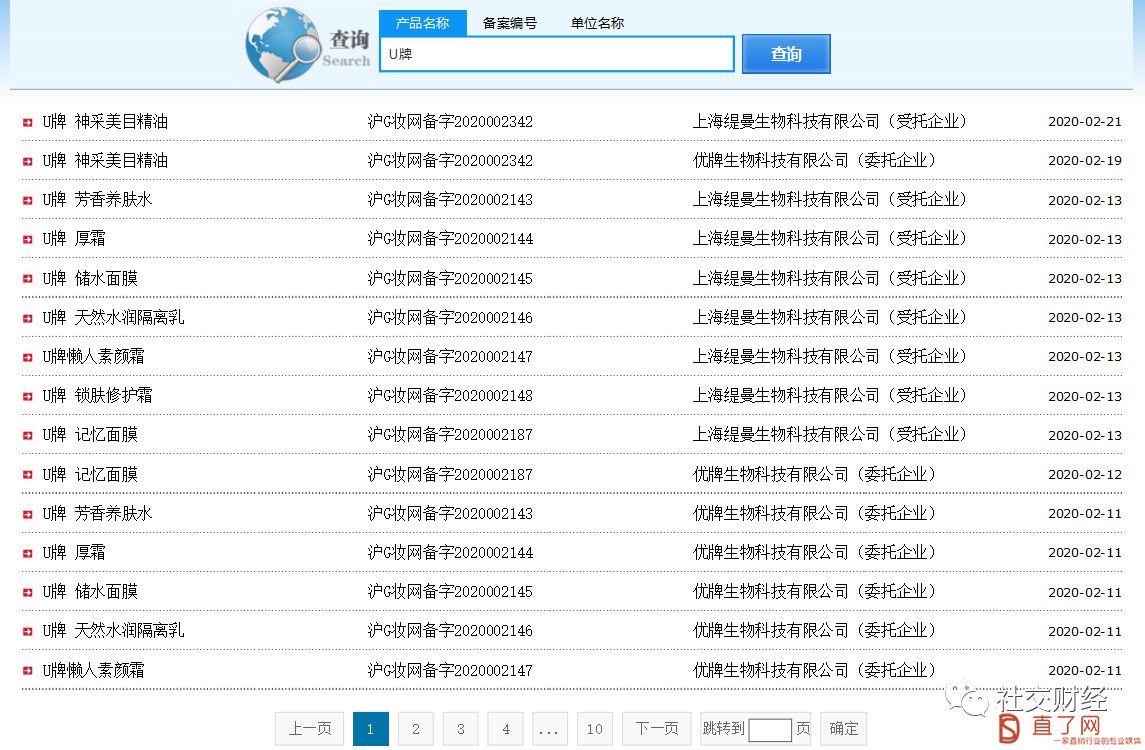This screenshot has height=750, width=1145.
Task: Open U牌 芳香养肤水 dated 2020-02-11
Action: coord(97,513)
